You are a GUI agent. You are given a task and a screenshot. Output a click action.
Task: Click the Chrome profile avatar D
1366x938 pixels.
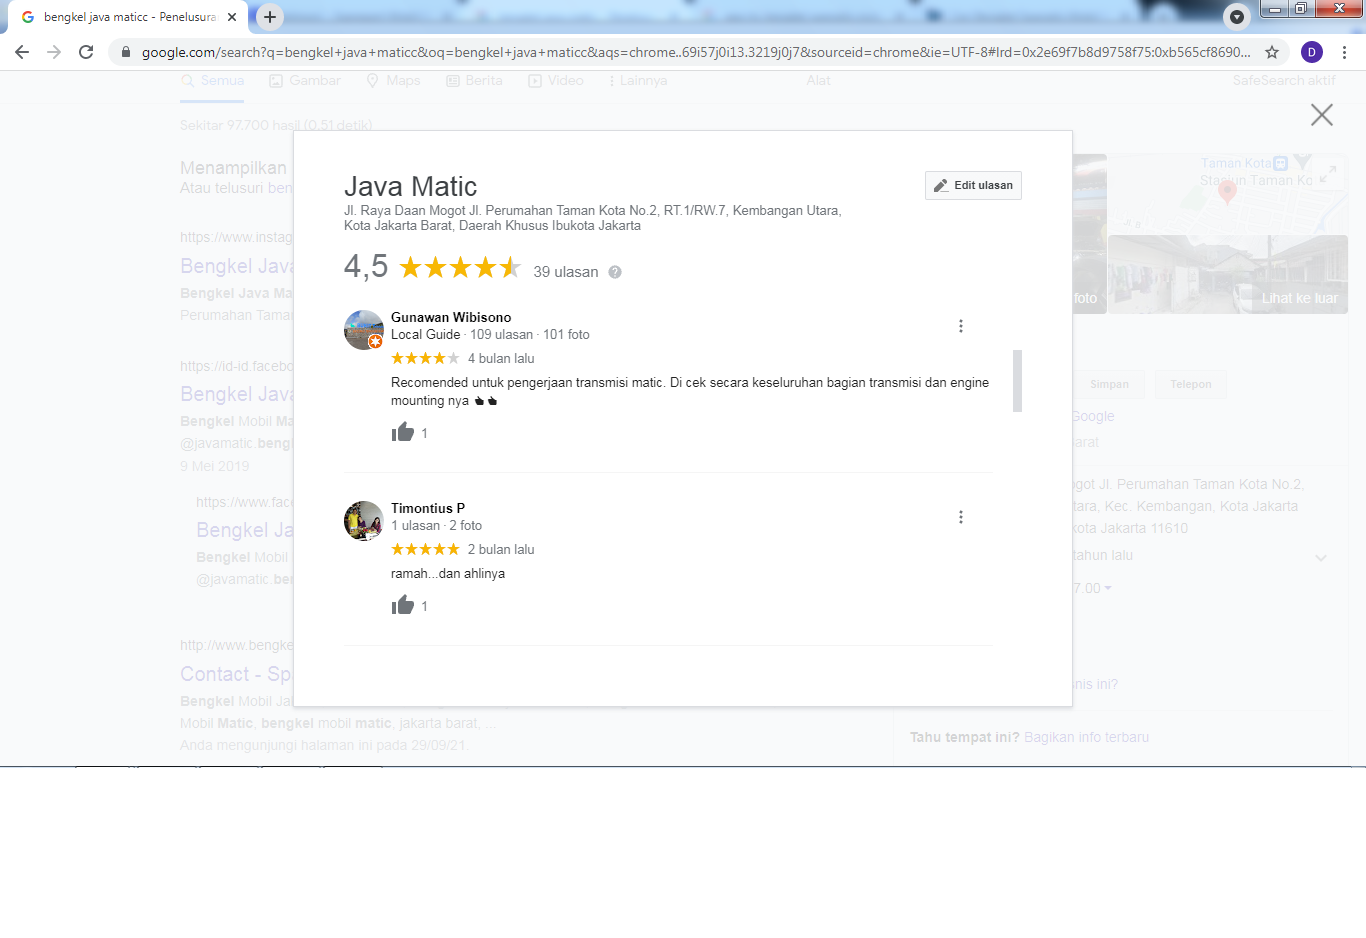(x=1311, y=52)
